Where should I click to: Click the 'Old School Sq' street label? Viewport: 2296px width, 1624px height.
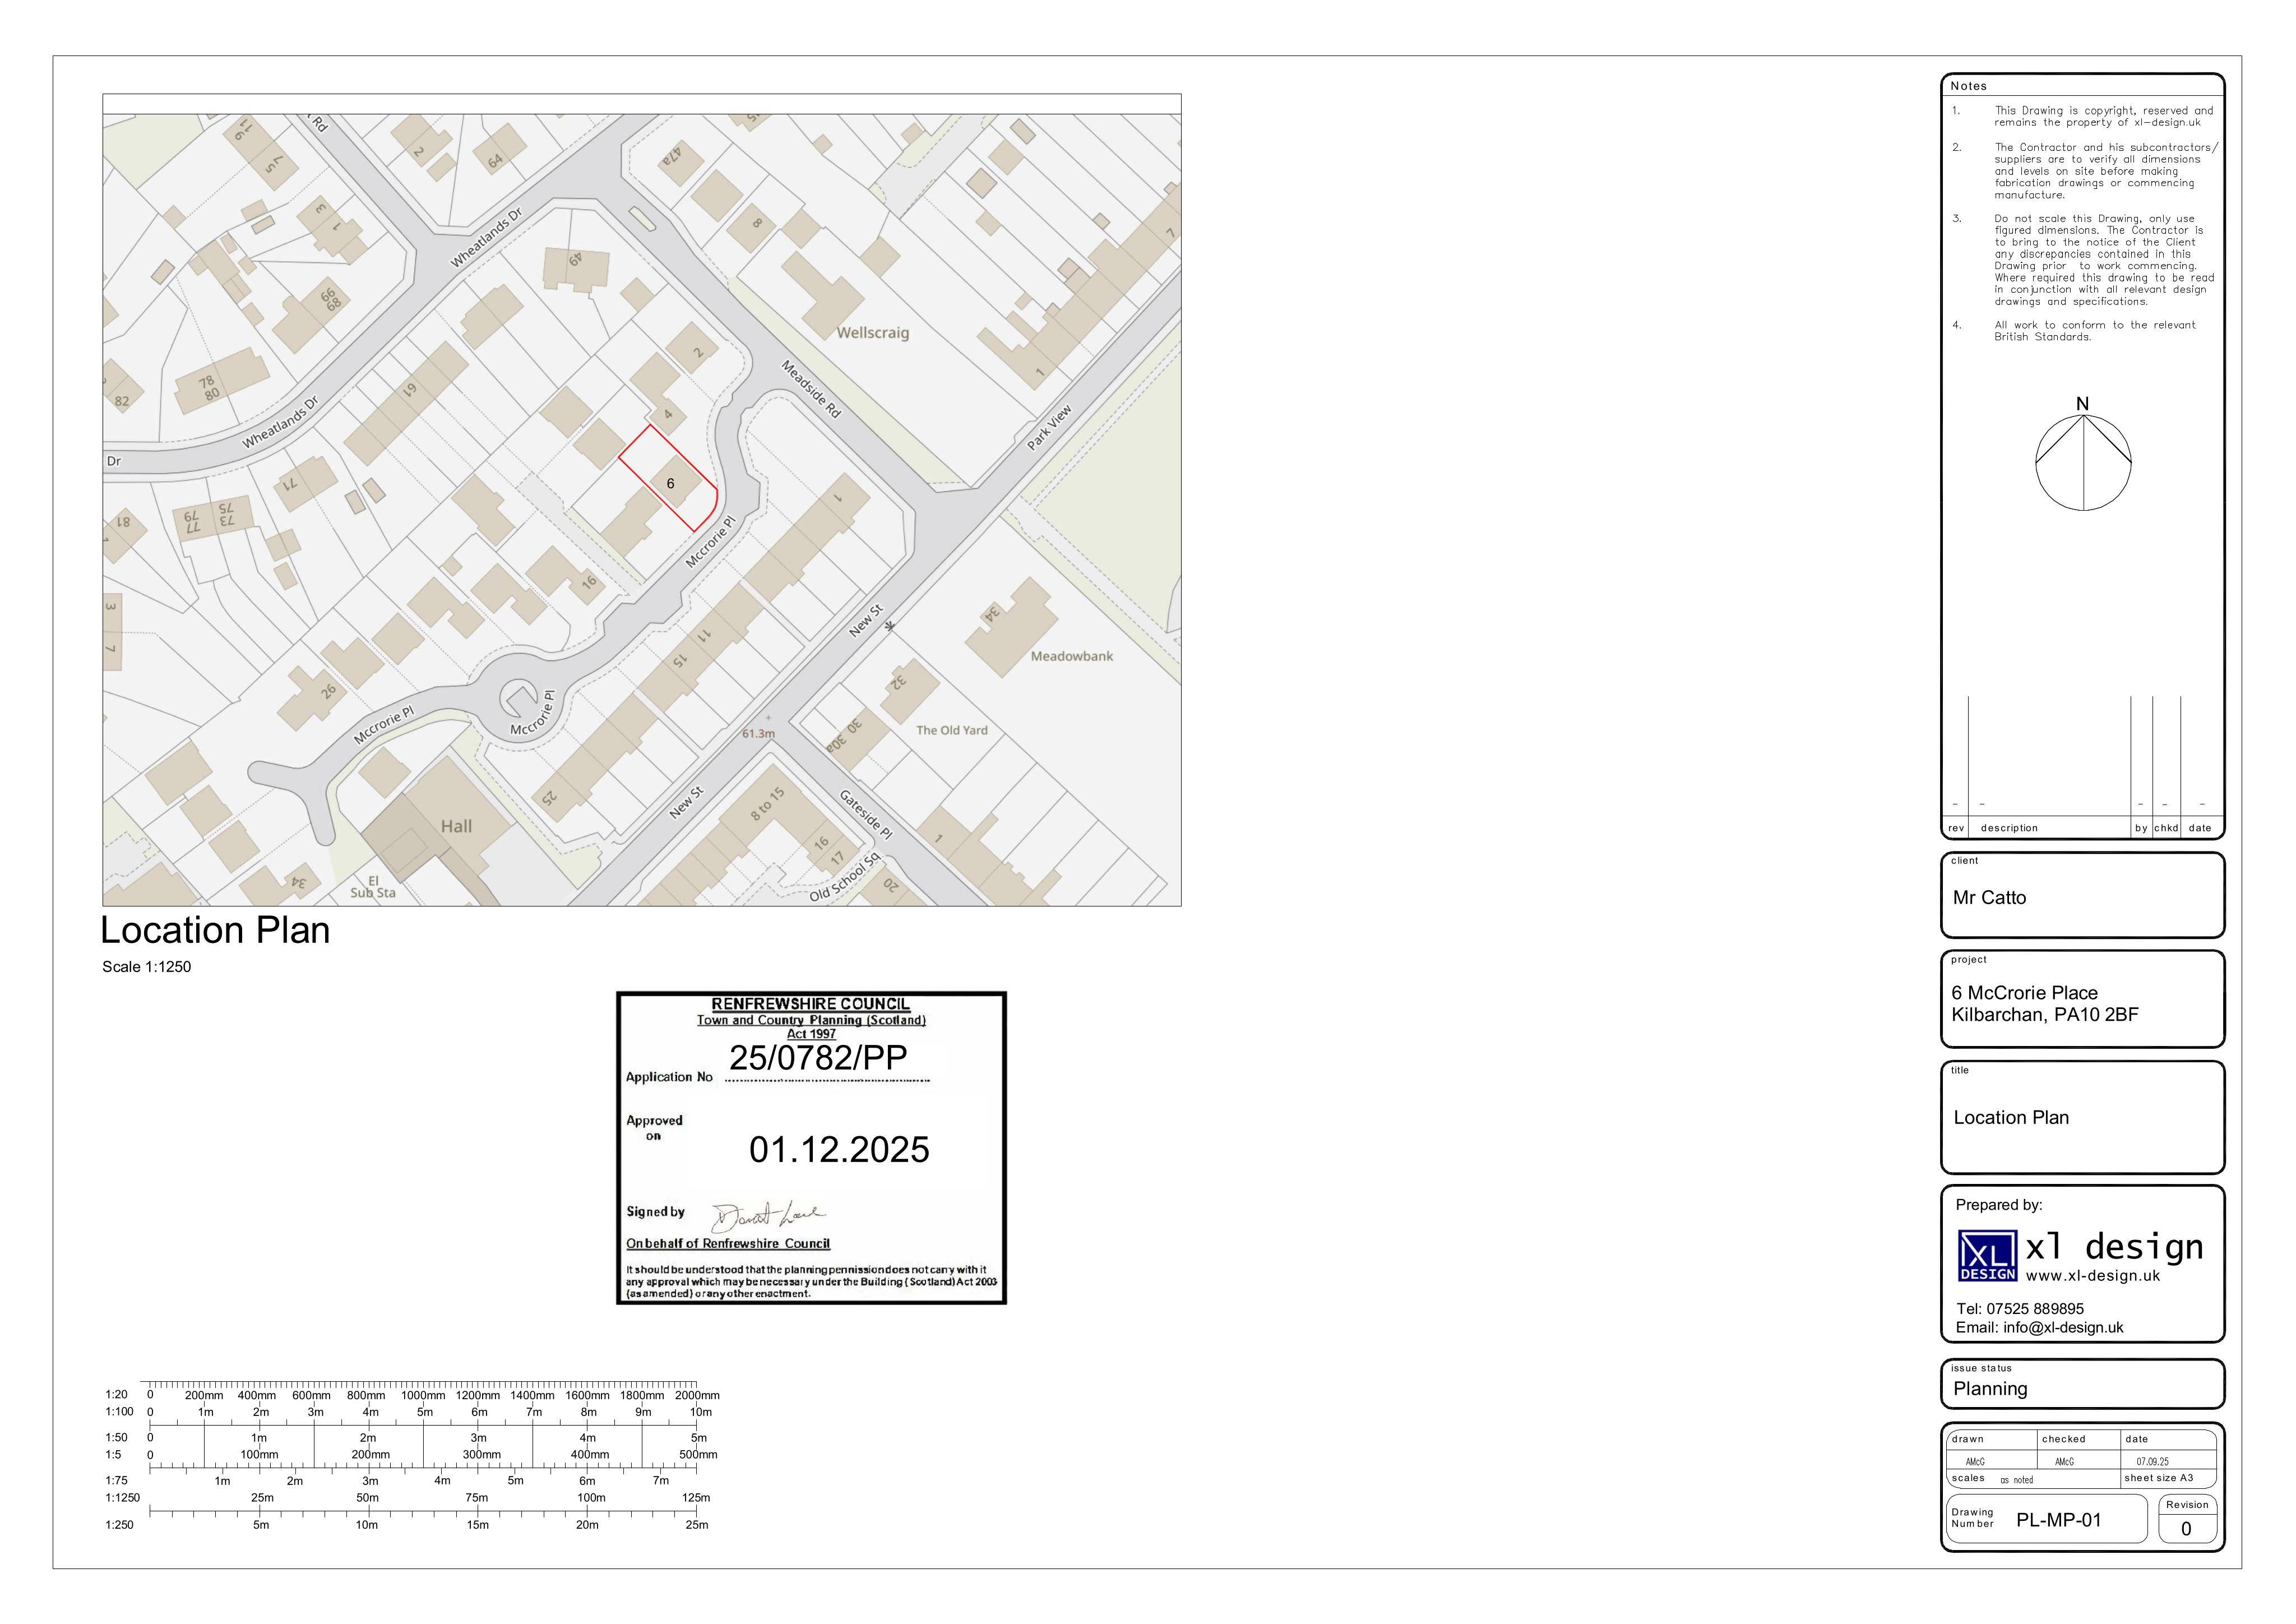coord(845,877)
